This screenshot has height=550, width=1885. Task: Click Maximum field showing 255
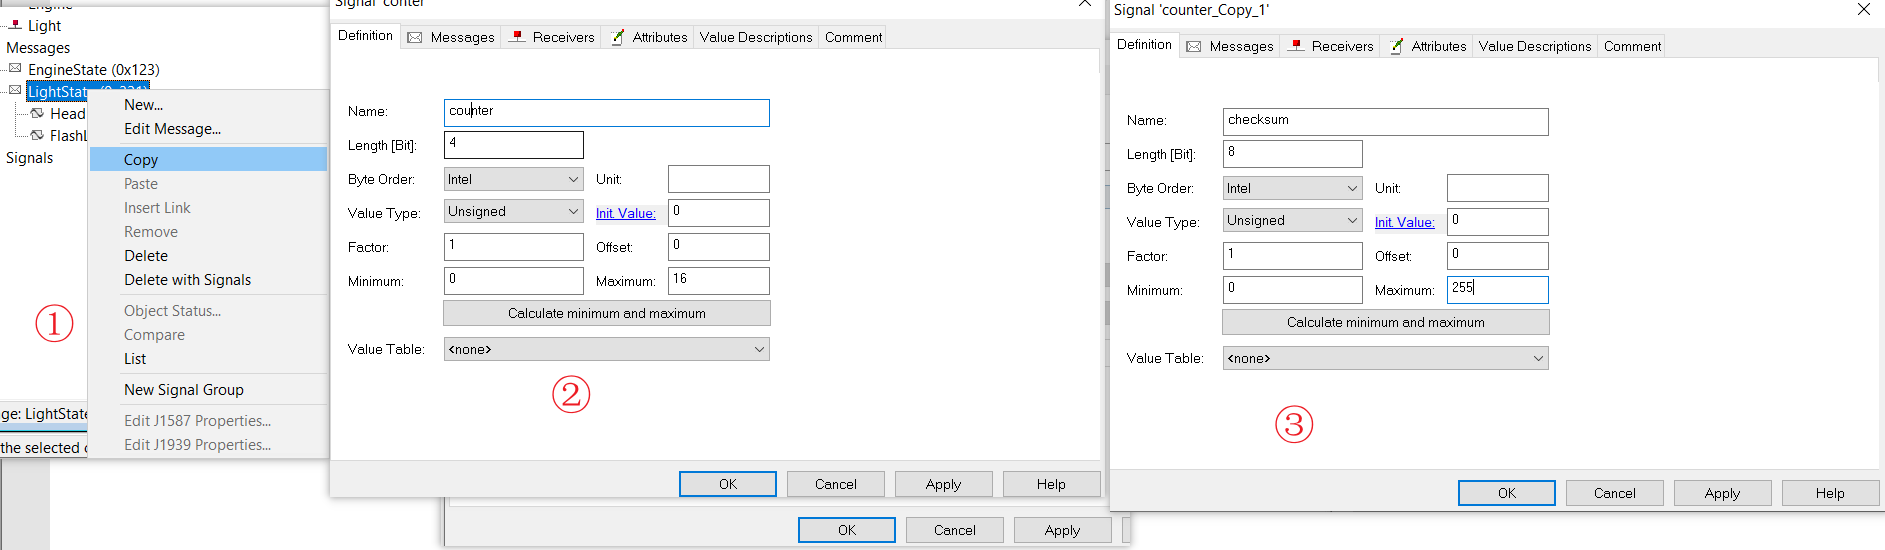(x=1498, y=289)
